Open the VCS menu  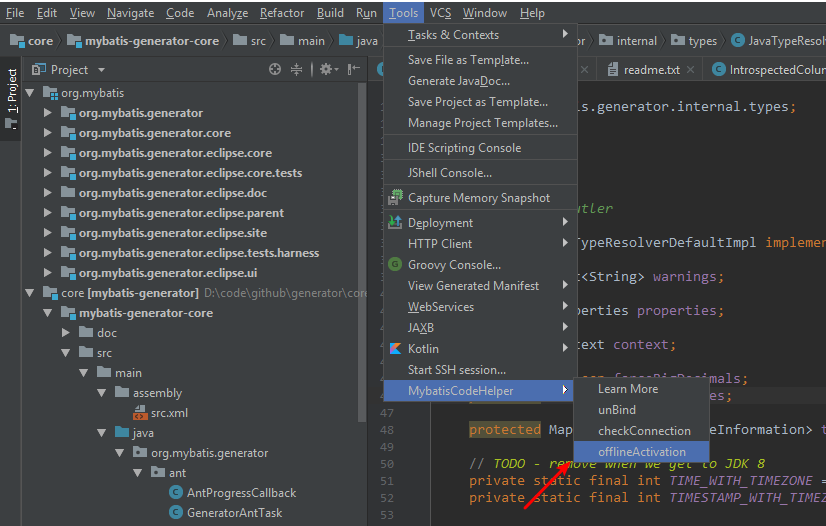(x=440, y=13)
